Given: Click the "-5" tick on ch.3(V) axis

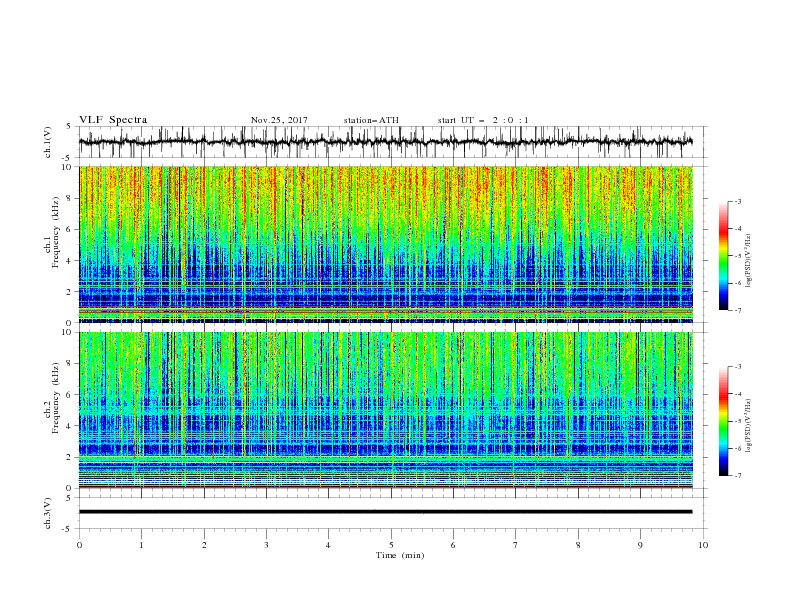Looking at the screenshot, I should click(x=68, y=529).
